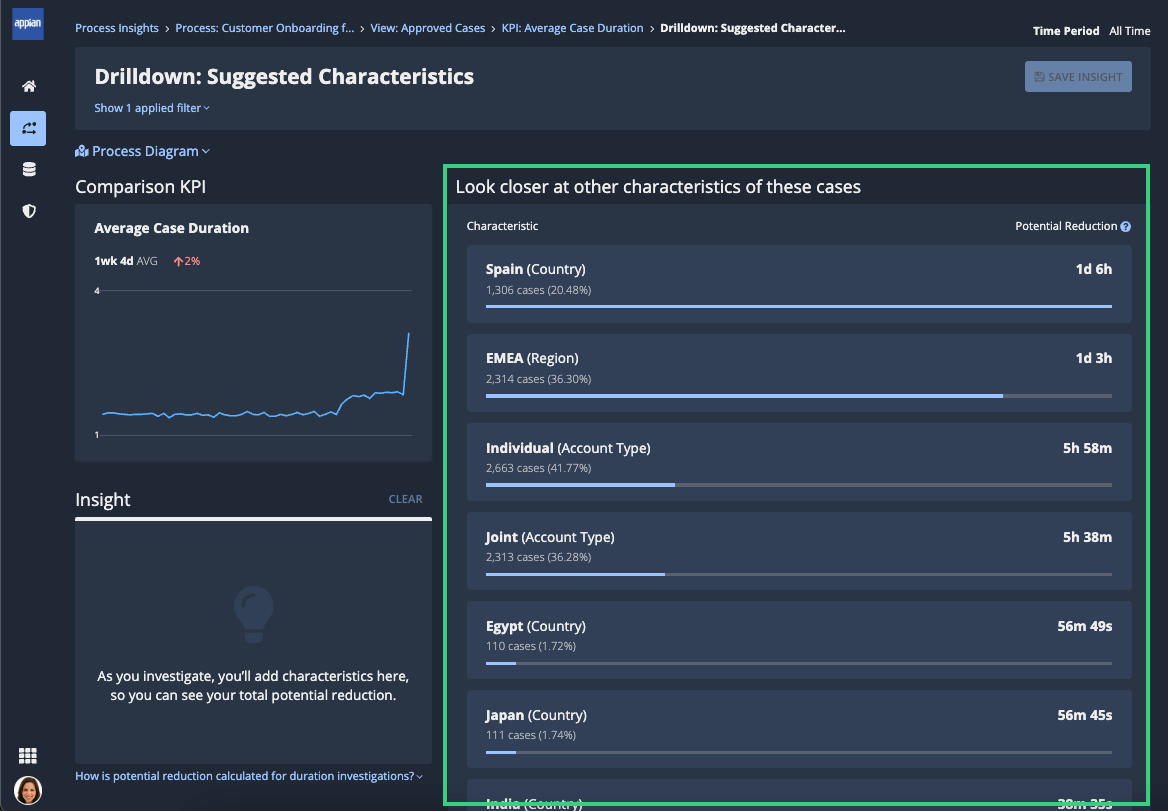Click the 5h 58m reduction value
The width and height of the screenshot is (1168, 811).
tap(1087, 448)
